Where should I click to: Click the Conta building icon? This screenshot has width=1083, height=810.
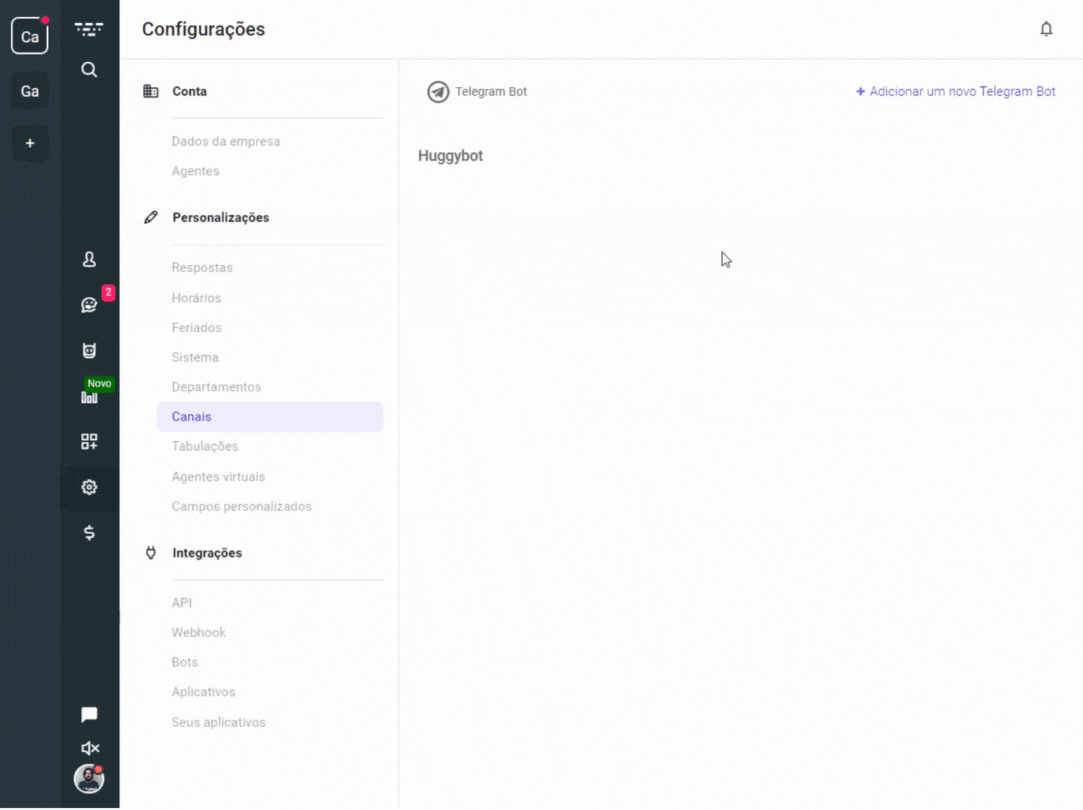click(151, 91)
